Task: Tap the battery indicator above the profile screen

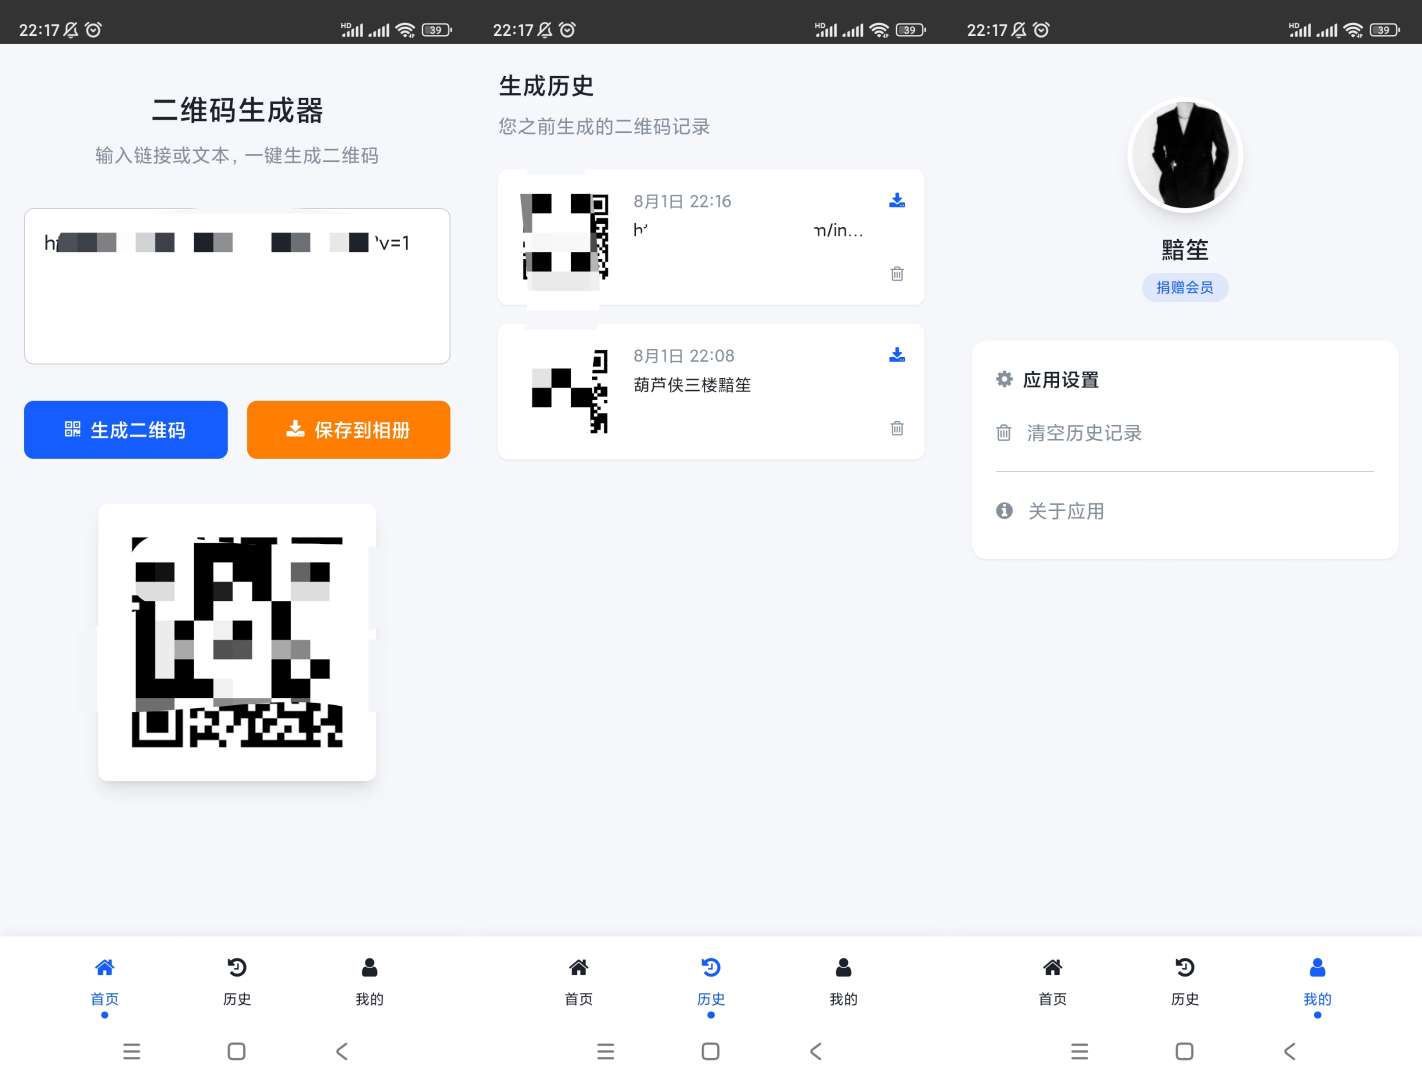Action: [1385, 30]
